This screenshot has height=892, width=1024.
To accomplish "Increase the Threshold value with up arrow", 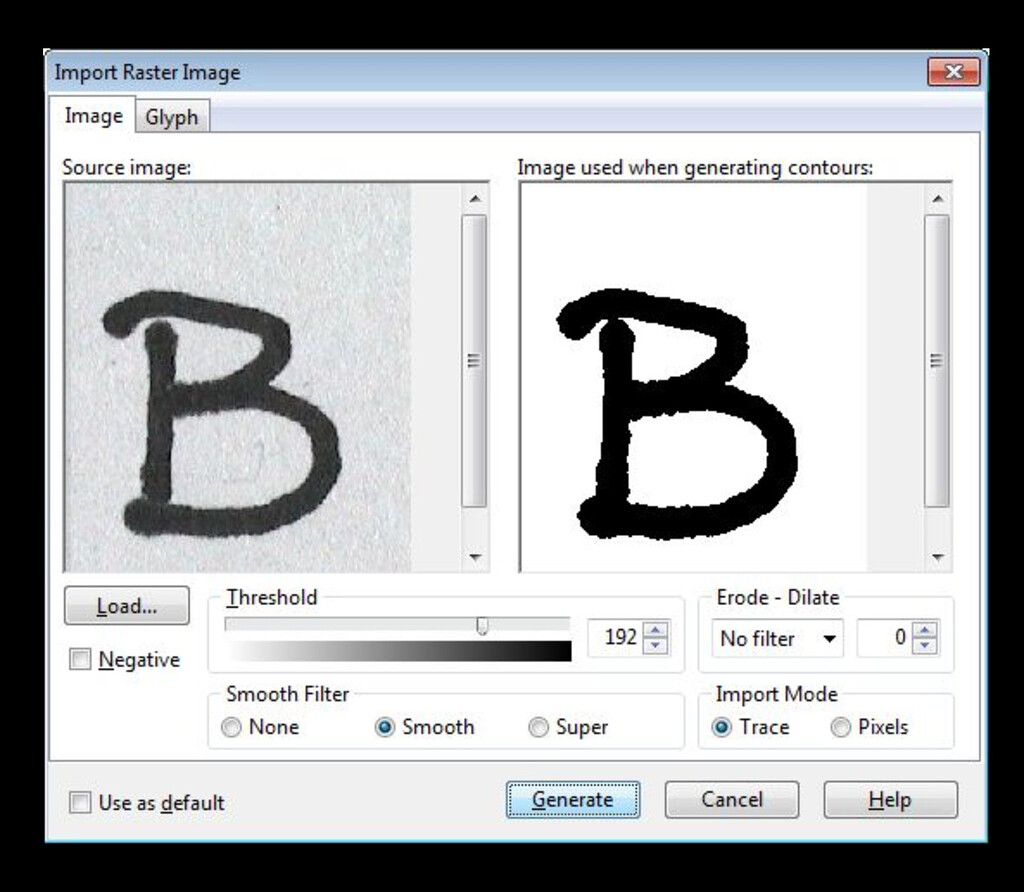I will pyautogui.click(x=655, y=630).
